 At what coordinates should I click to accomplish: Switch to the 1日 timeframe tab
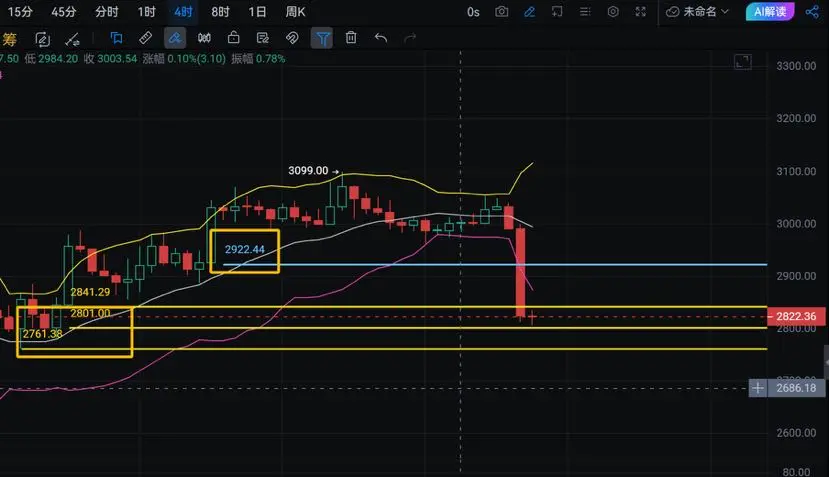click(257, 12)
